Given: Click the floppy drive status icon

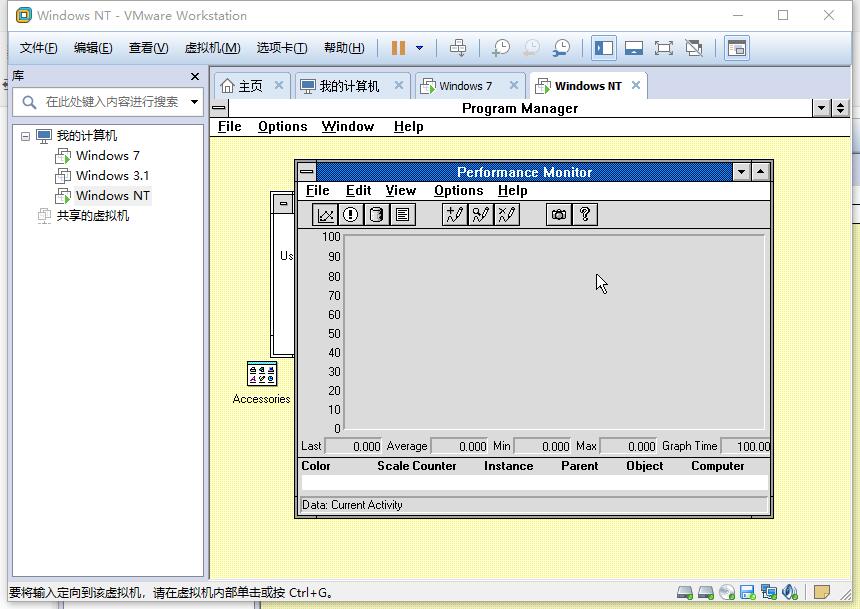Looking at the screenshot, I should (748, 593).
